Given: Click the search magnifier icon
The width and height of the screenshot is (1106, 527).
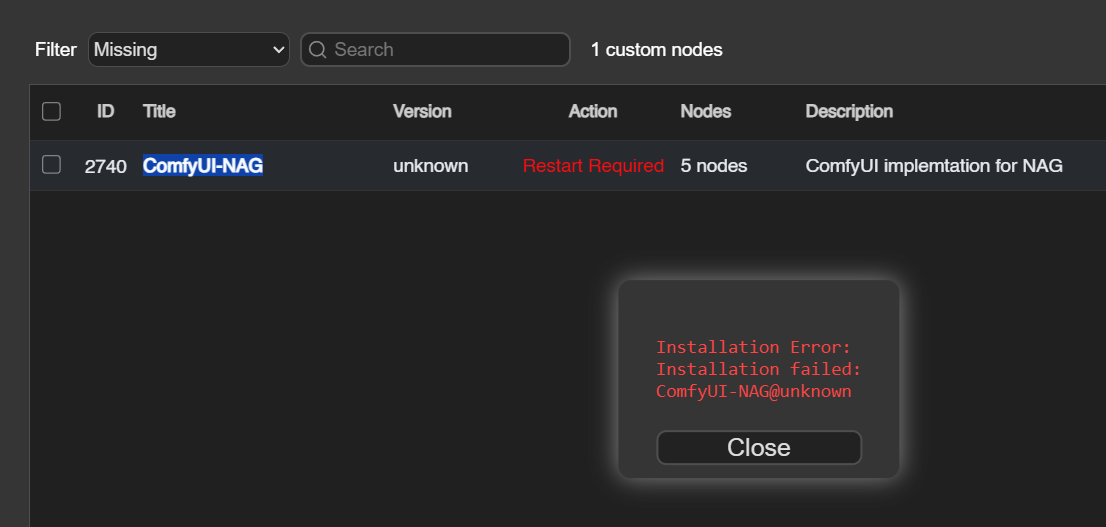Looking at the screenshot, I should pos(317,49).
